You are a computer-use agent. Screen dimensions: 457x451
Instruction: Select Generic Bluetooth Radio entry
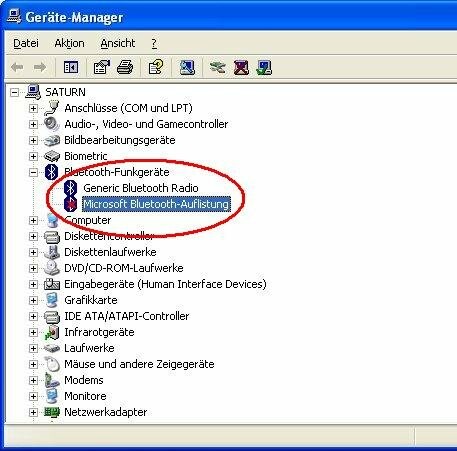(141, 188)
